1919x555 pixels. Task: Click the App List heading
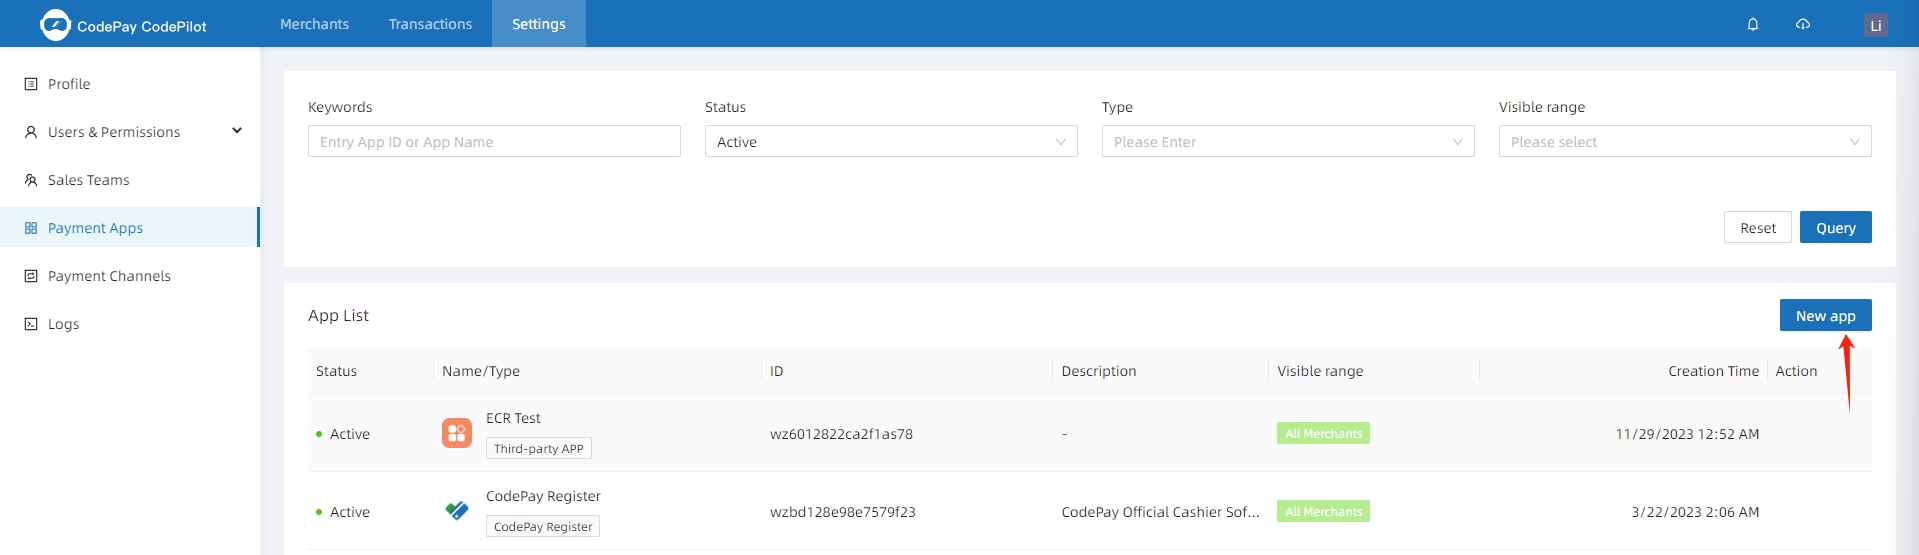pyautogui.click(x=338, y=315)
